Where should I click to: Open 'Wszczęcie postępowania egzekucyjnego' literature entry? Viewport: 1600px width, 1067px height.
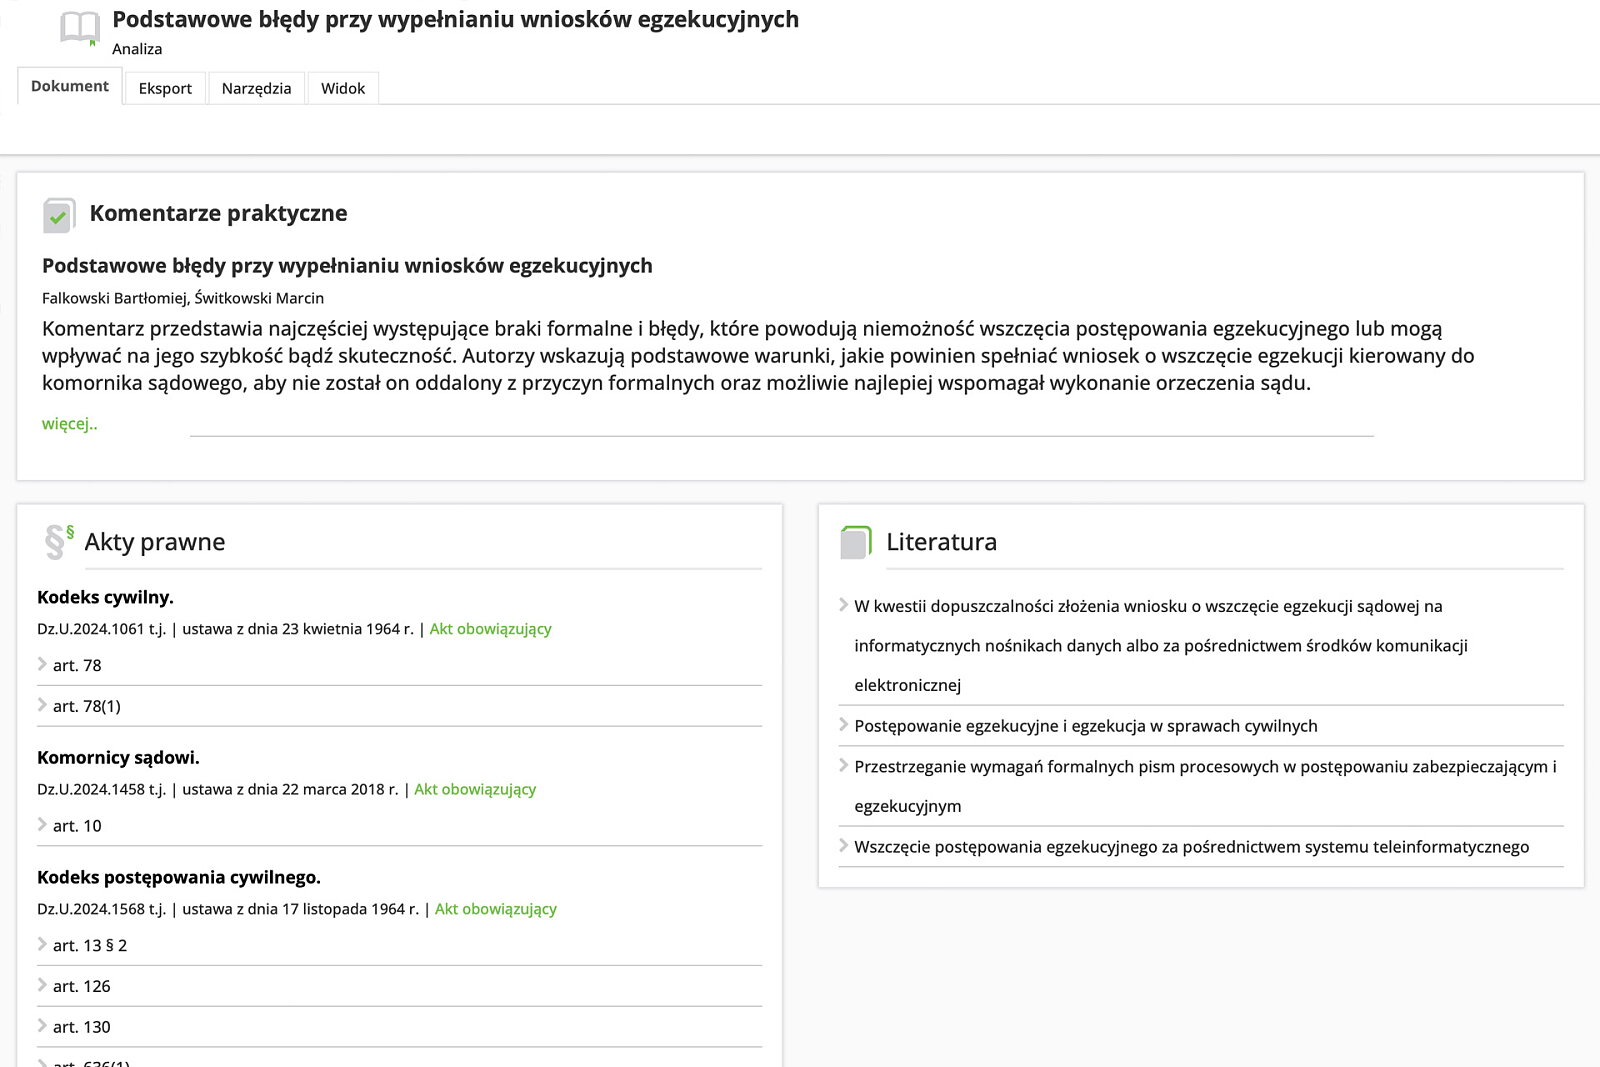tap(1191, 847)
